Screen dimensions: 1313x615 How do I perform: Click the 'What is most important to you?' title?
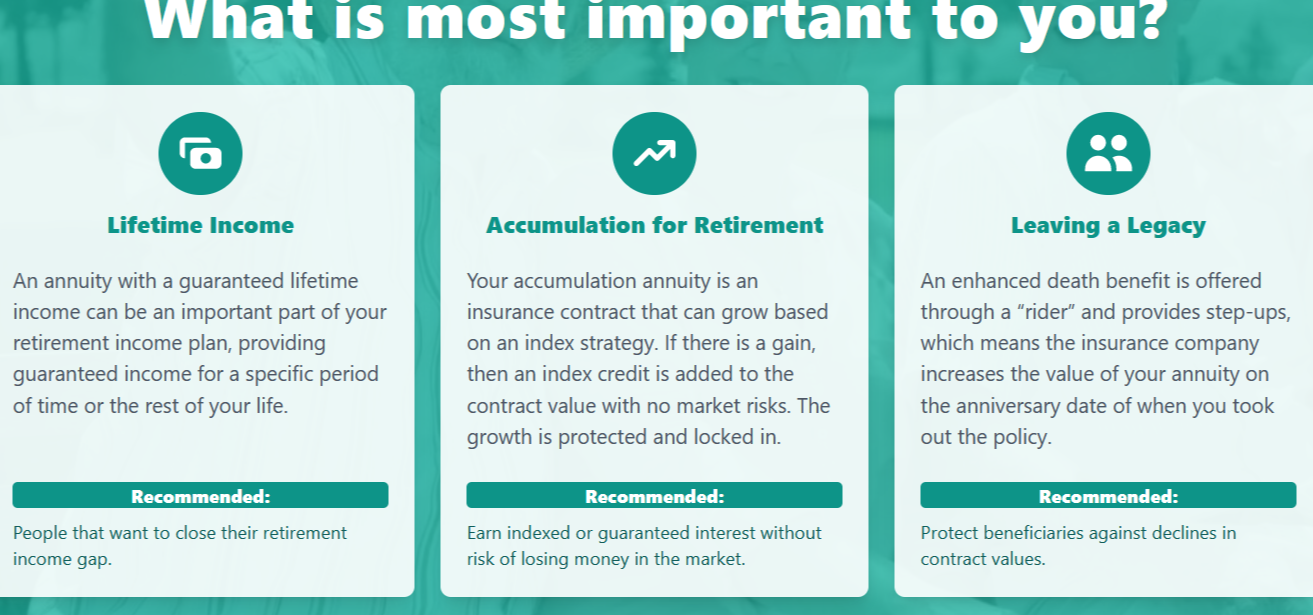(655, 22)
